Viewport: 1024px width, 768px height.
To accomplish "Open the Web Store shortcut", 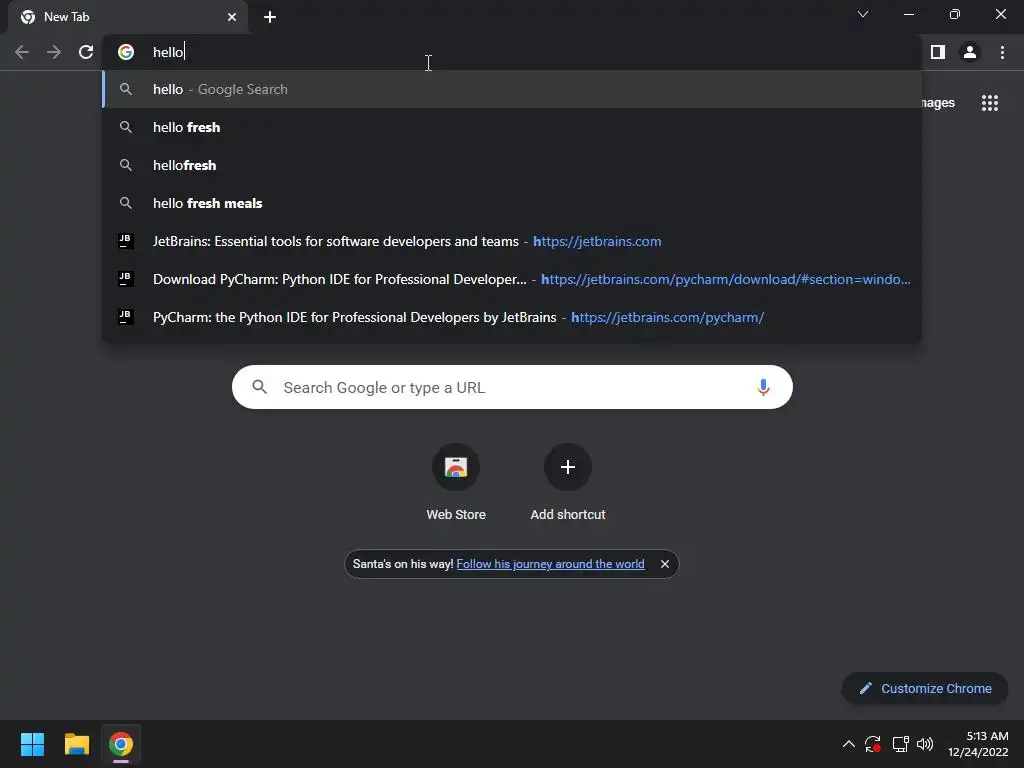I will 456,482.
